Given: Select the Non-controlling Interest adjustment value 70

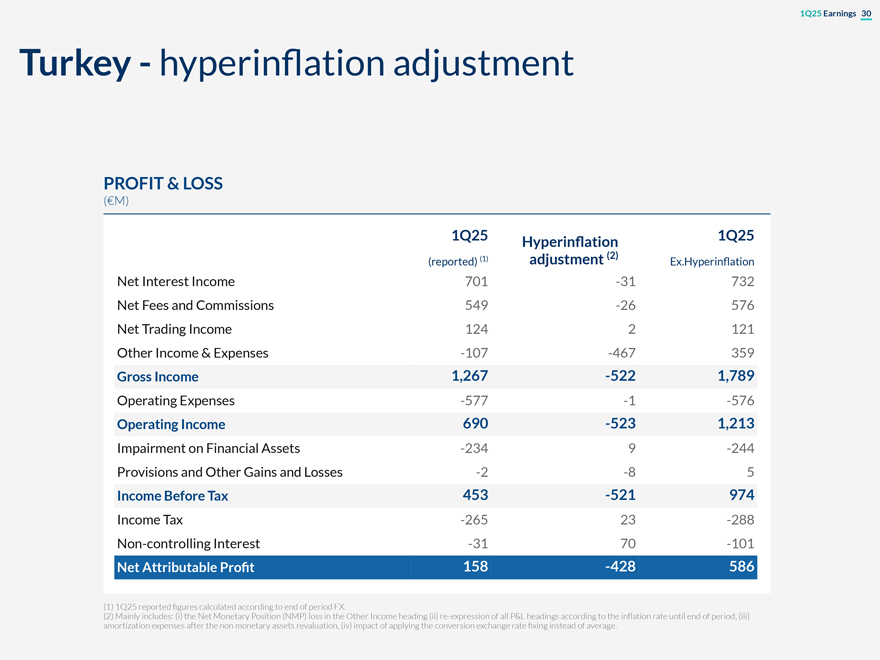Looking at the screenshot, I should click(628, 544).
